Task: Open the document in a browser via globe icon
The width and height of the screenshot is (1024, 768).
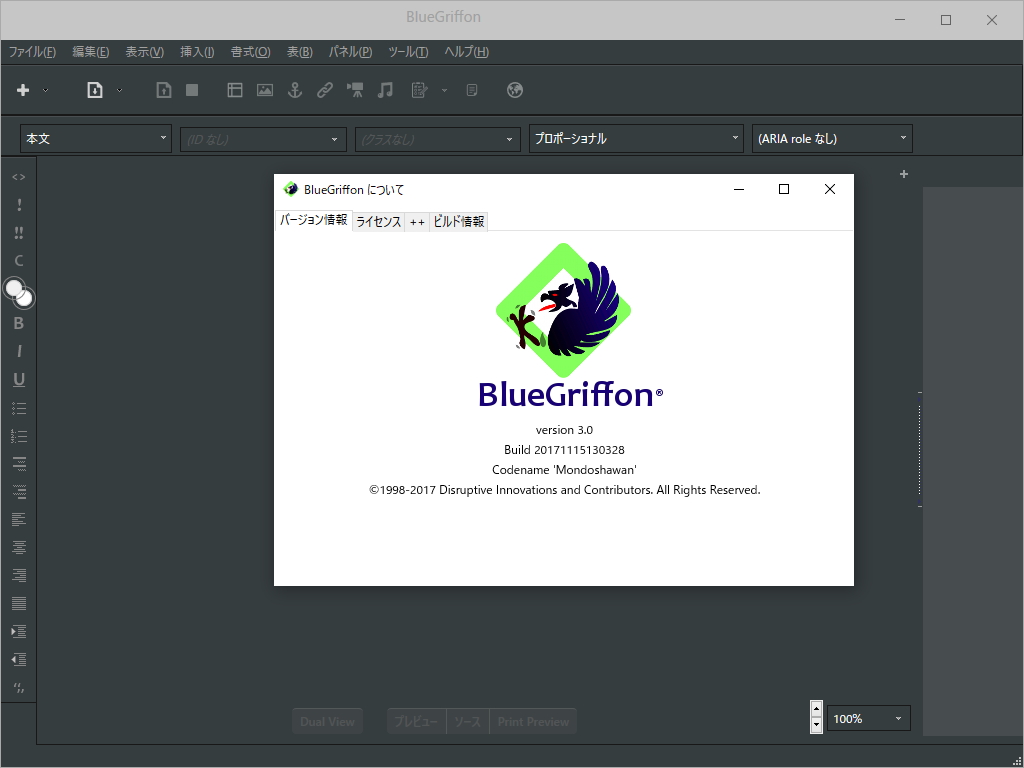Action: (x=514, y=90)
